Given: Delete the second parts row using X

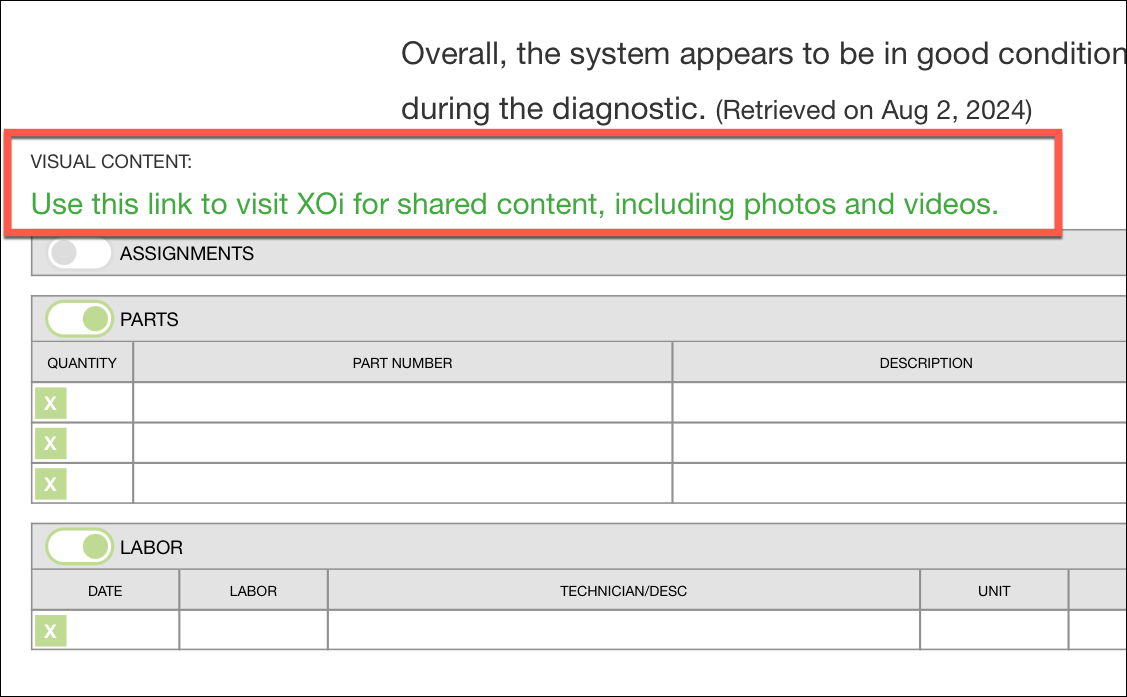Looking at the screenshot, I should [x=50, y=443].
